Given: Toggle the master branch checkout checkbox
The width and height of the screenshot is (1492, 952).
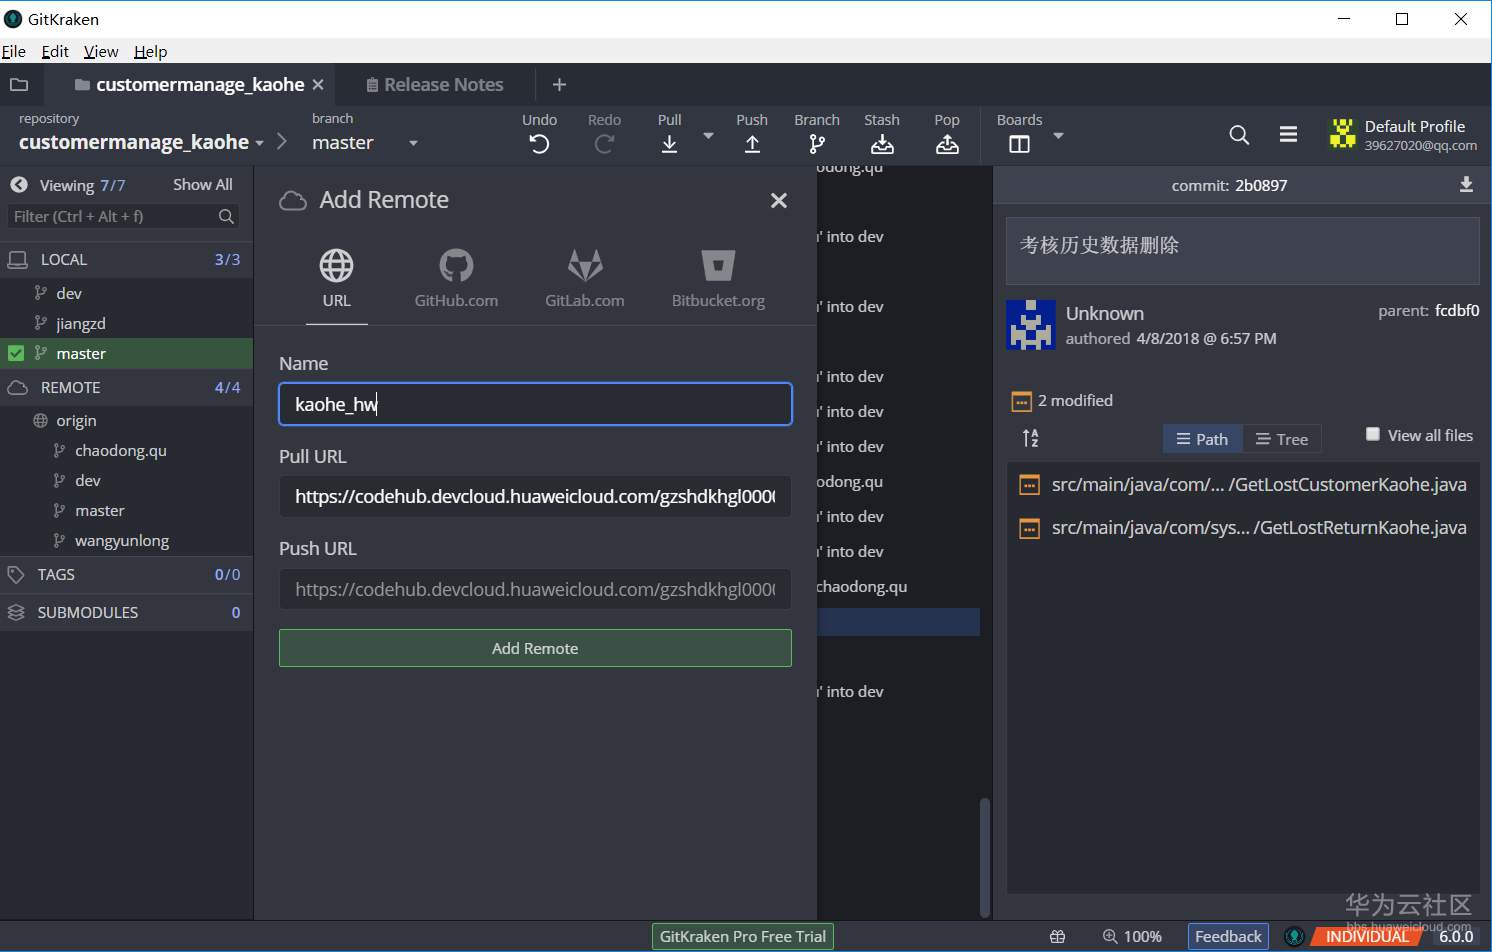Looking at the screenshot, I should (16, 353).
